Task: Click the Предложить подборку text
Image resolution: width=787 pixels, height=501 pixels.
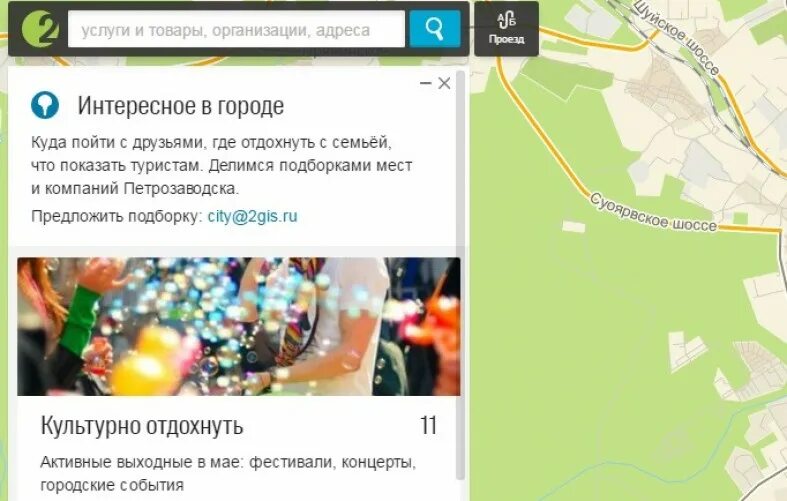Action: pyautogui.click(x=116, y=216)
